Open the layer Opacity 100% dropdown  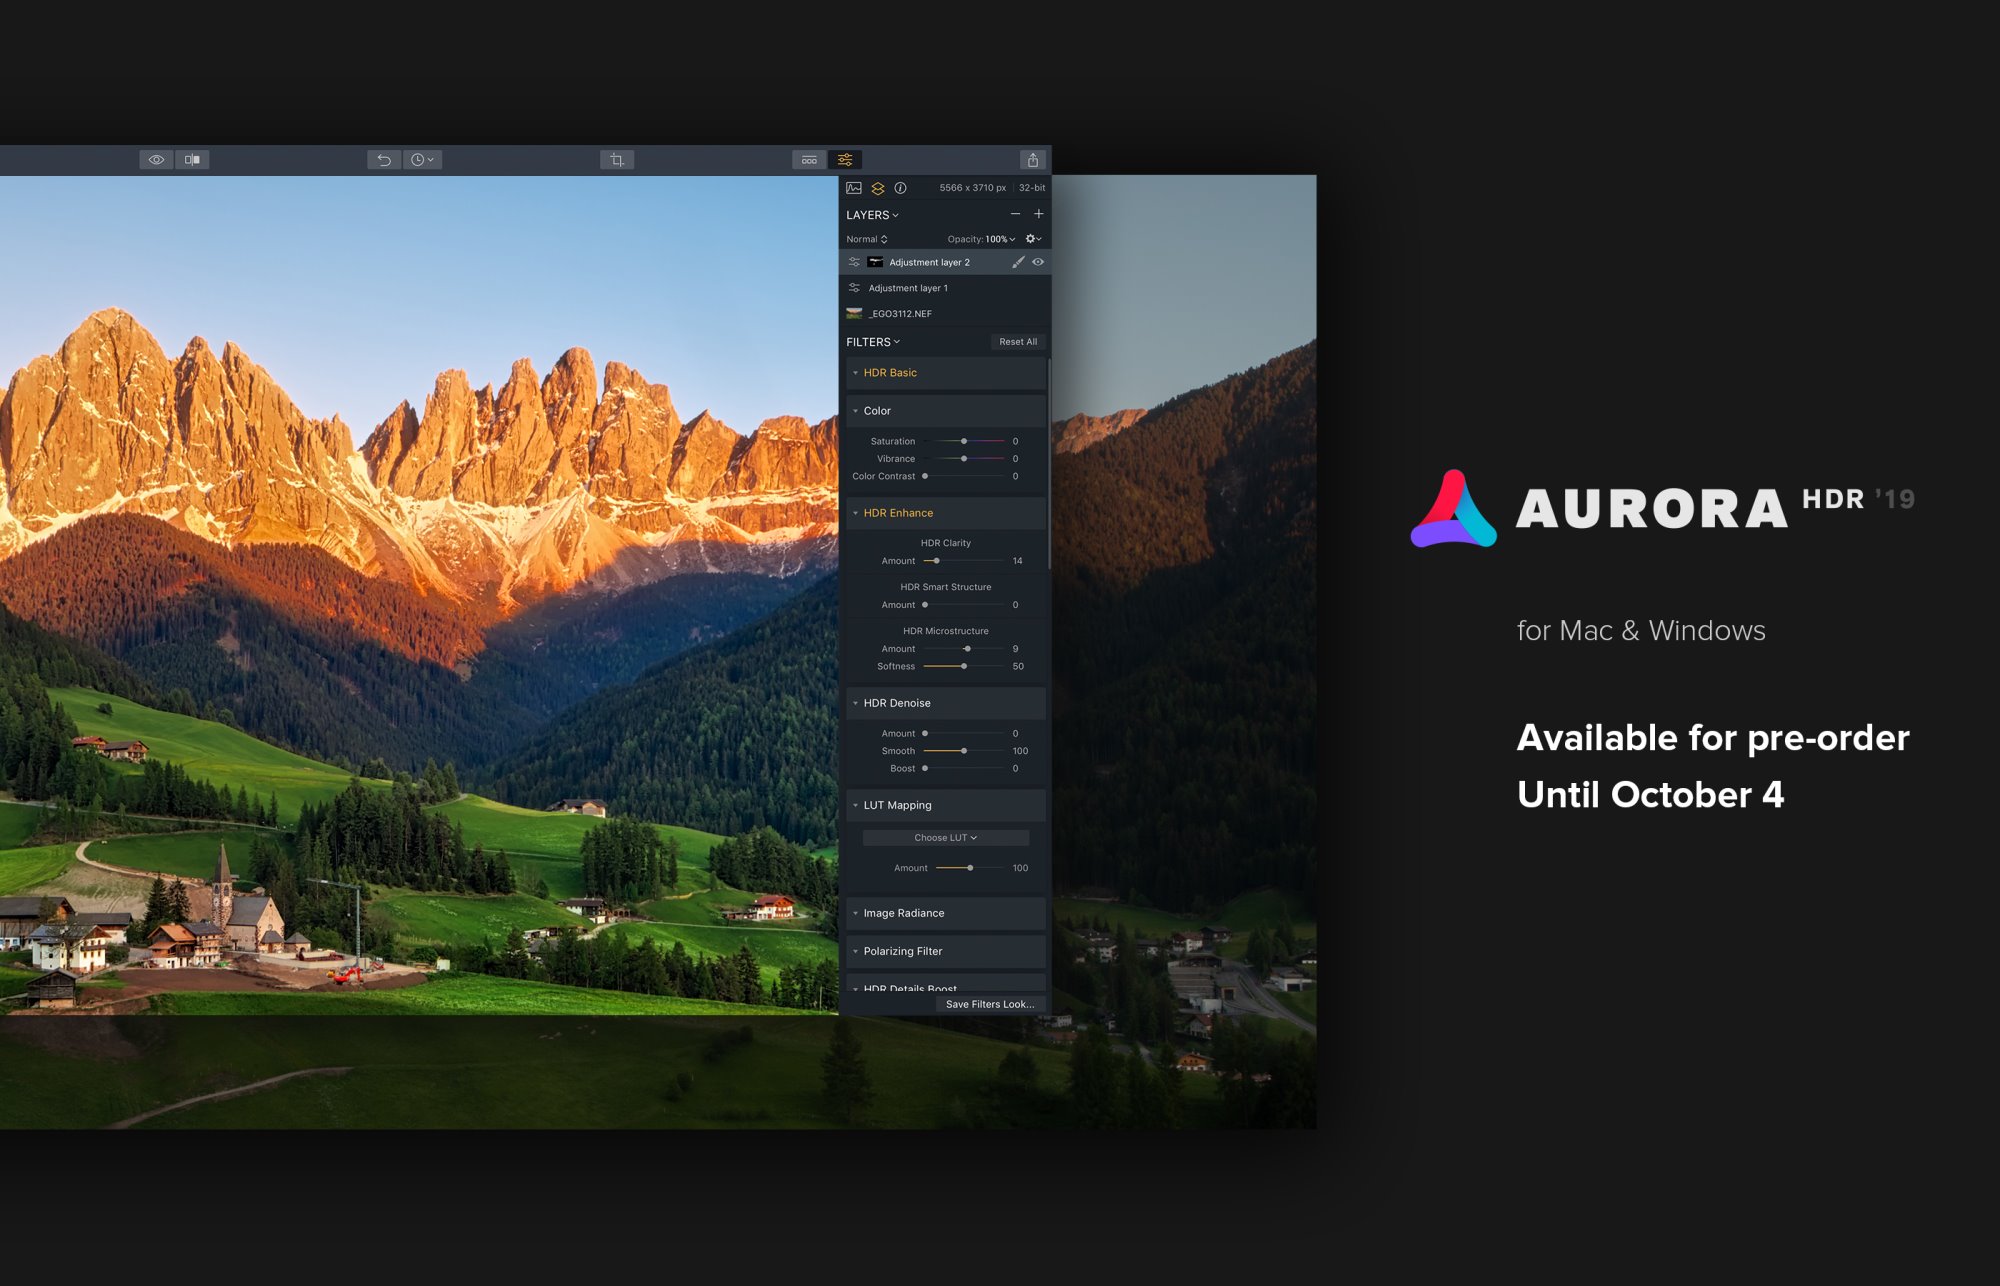981,239
